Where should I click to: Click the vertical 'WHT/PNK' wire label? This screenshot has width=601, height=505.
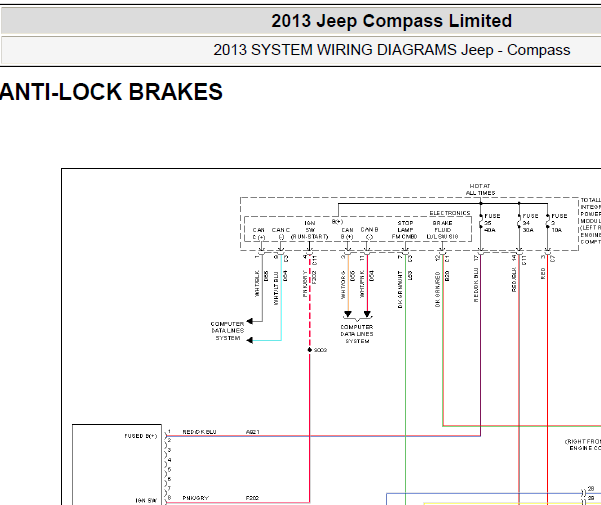362,284
